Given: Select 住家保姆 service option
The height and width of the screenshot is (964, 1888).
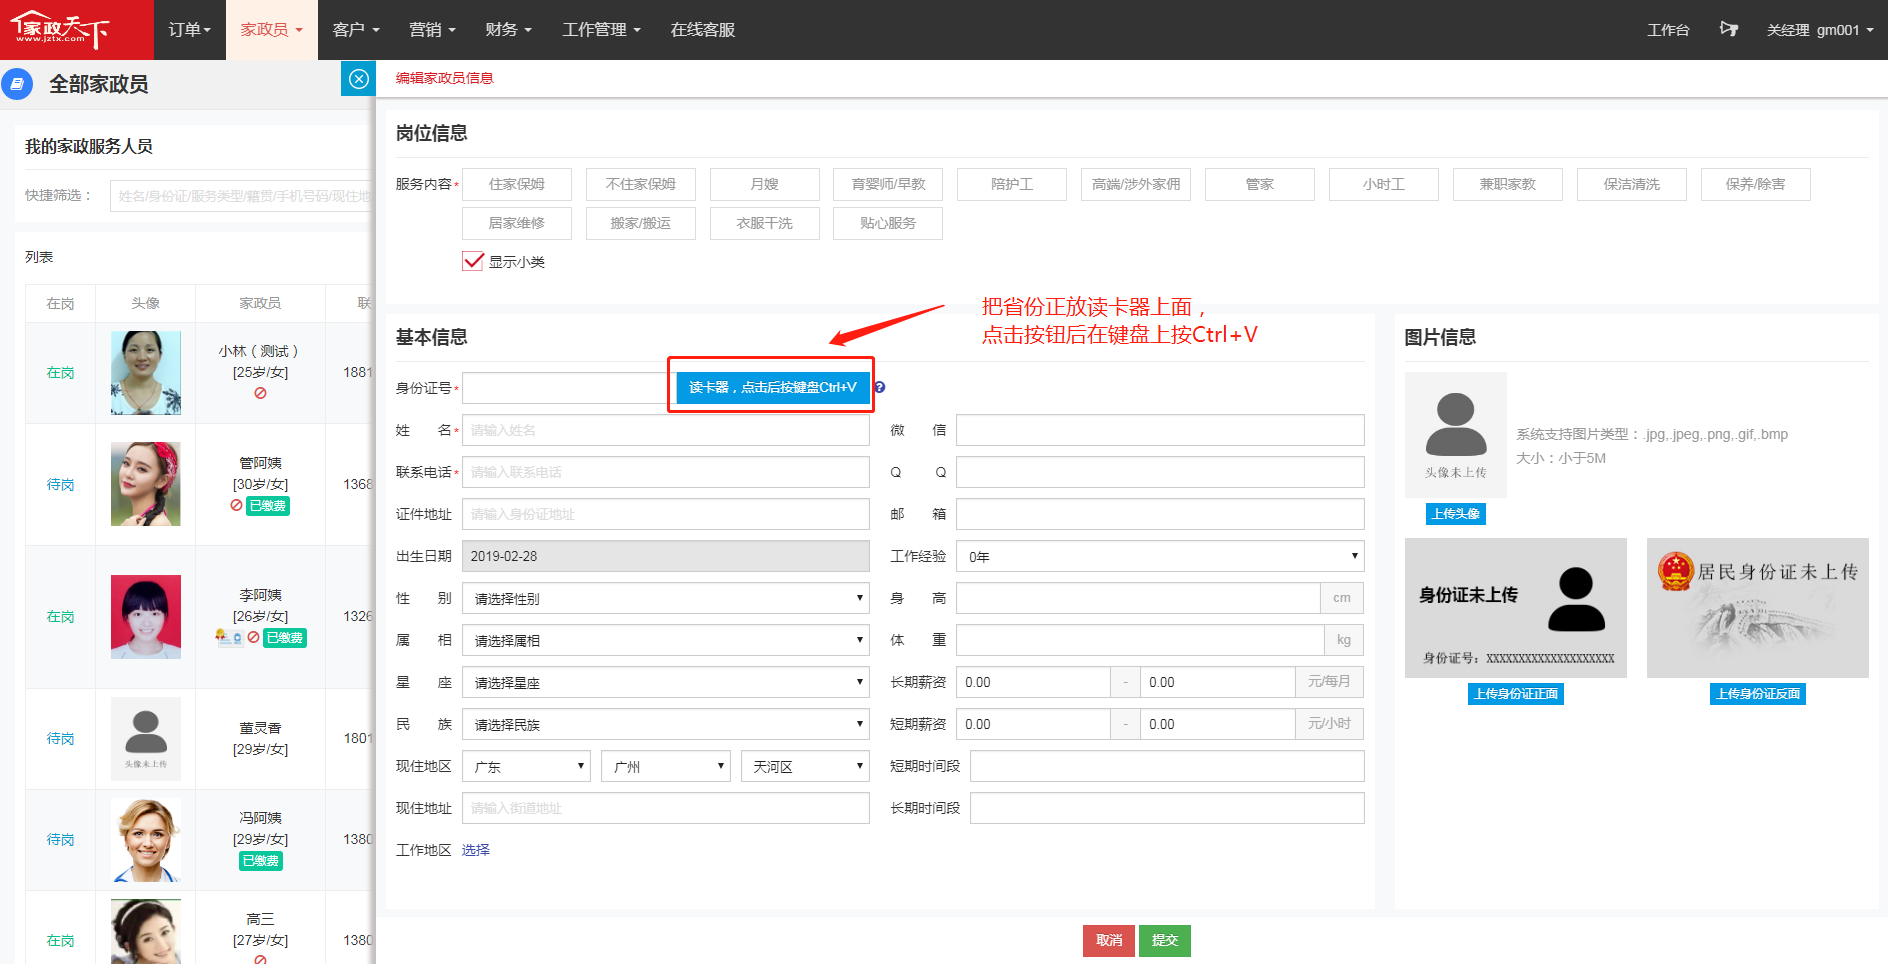Looking at the screenshot, I should pos(517,184).
